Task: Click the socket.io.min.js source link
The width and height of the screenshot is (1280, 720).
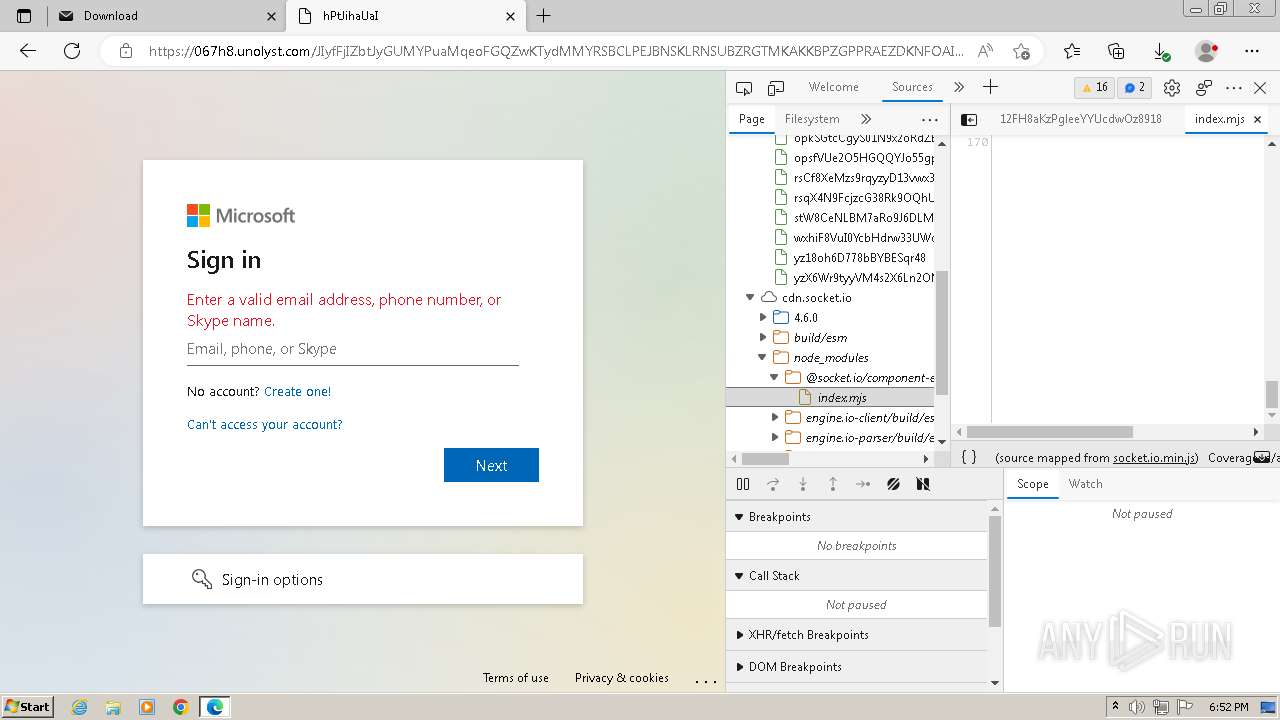Action: (1155, 458)
